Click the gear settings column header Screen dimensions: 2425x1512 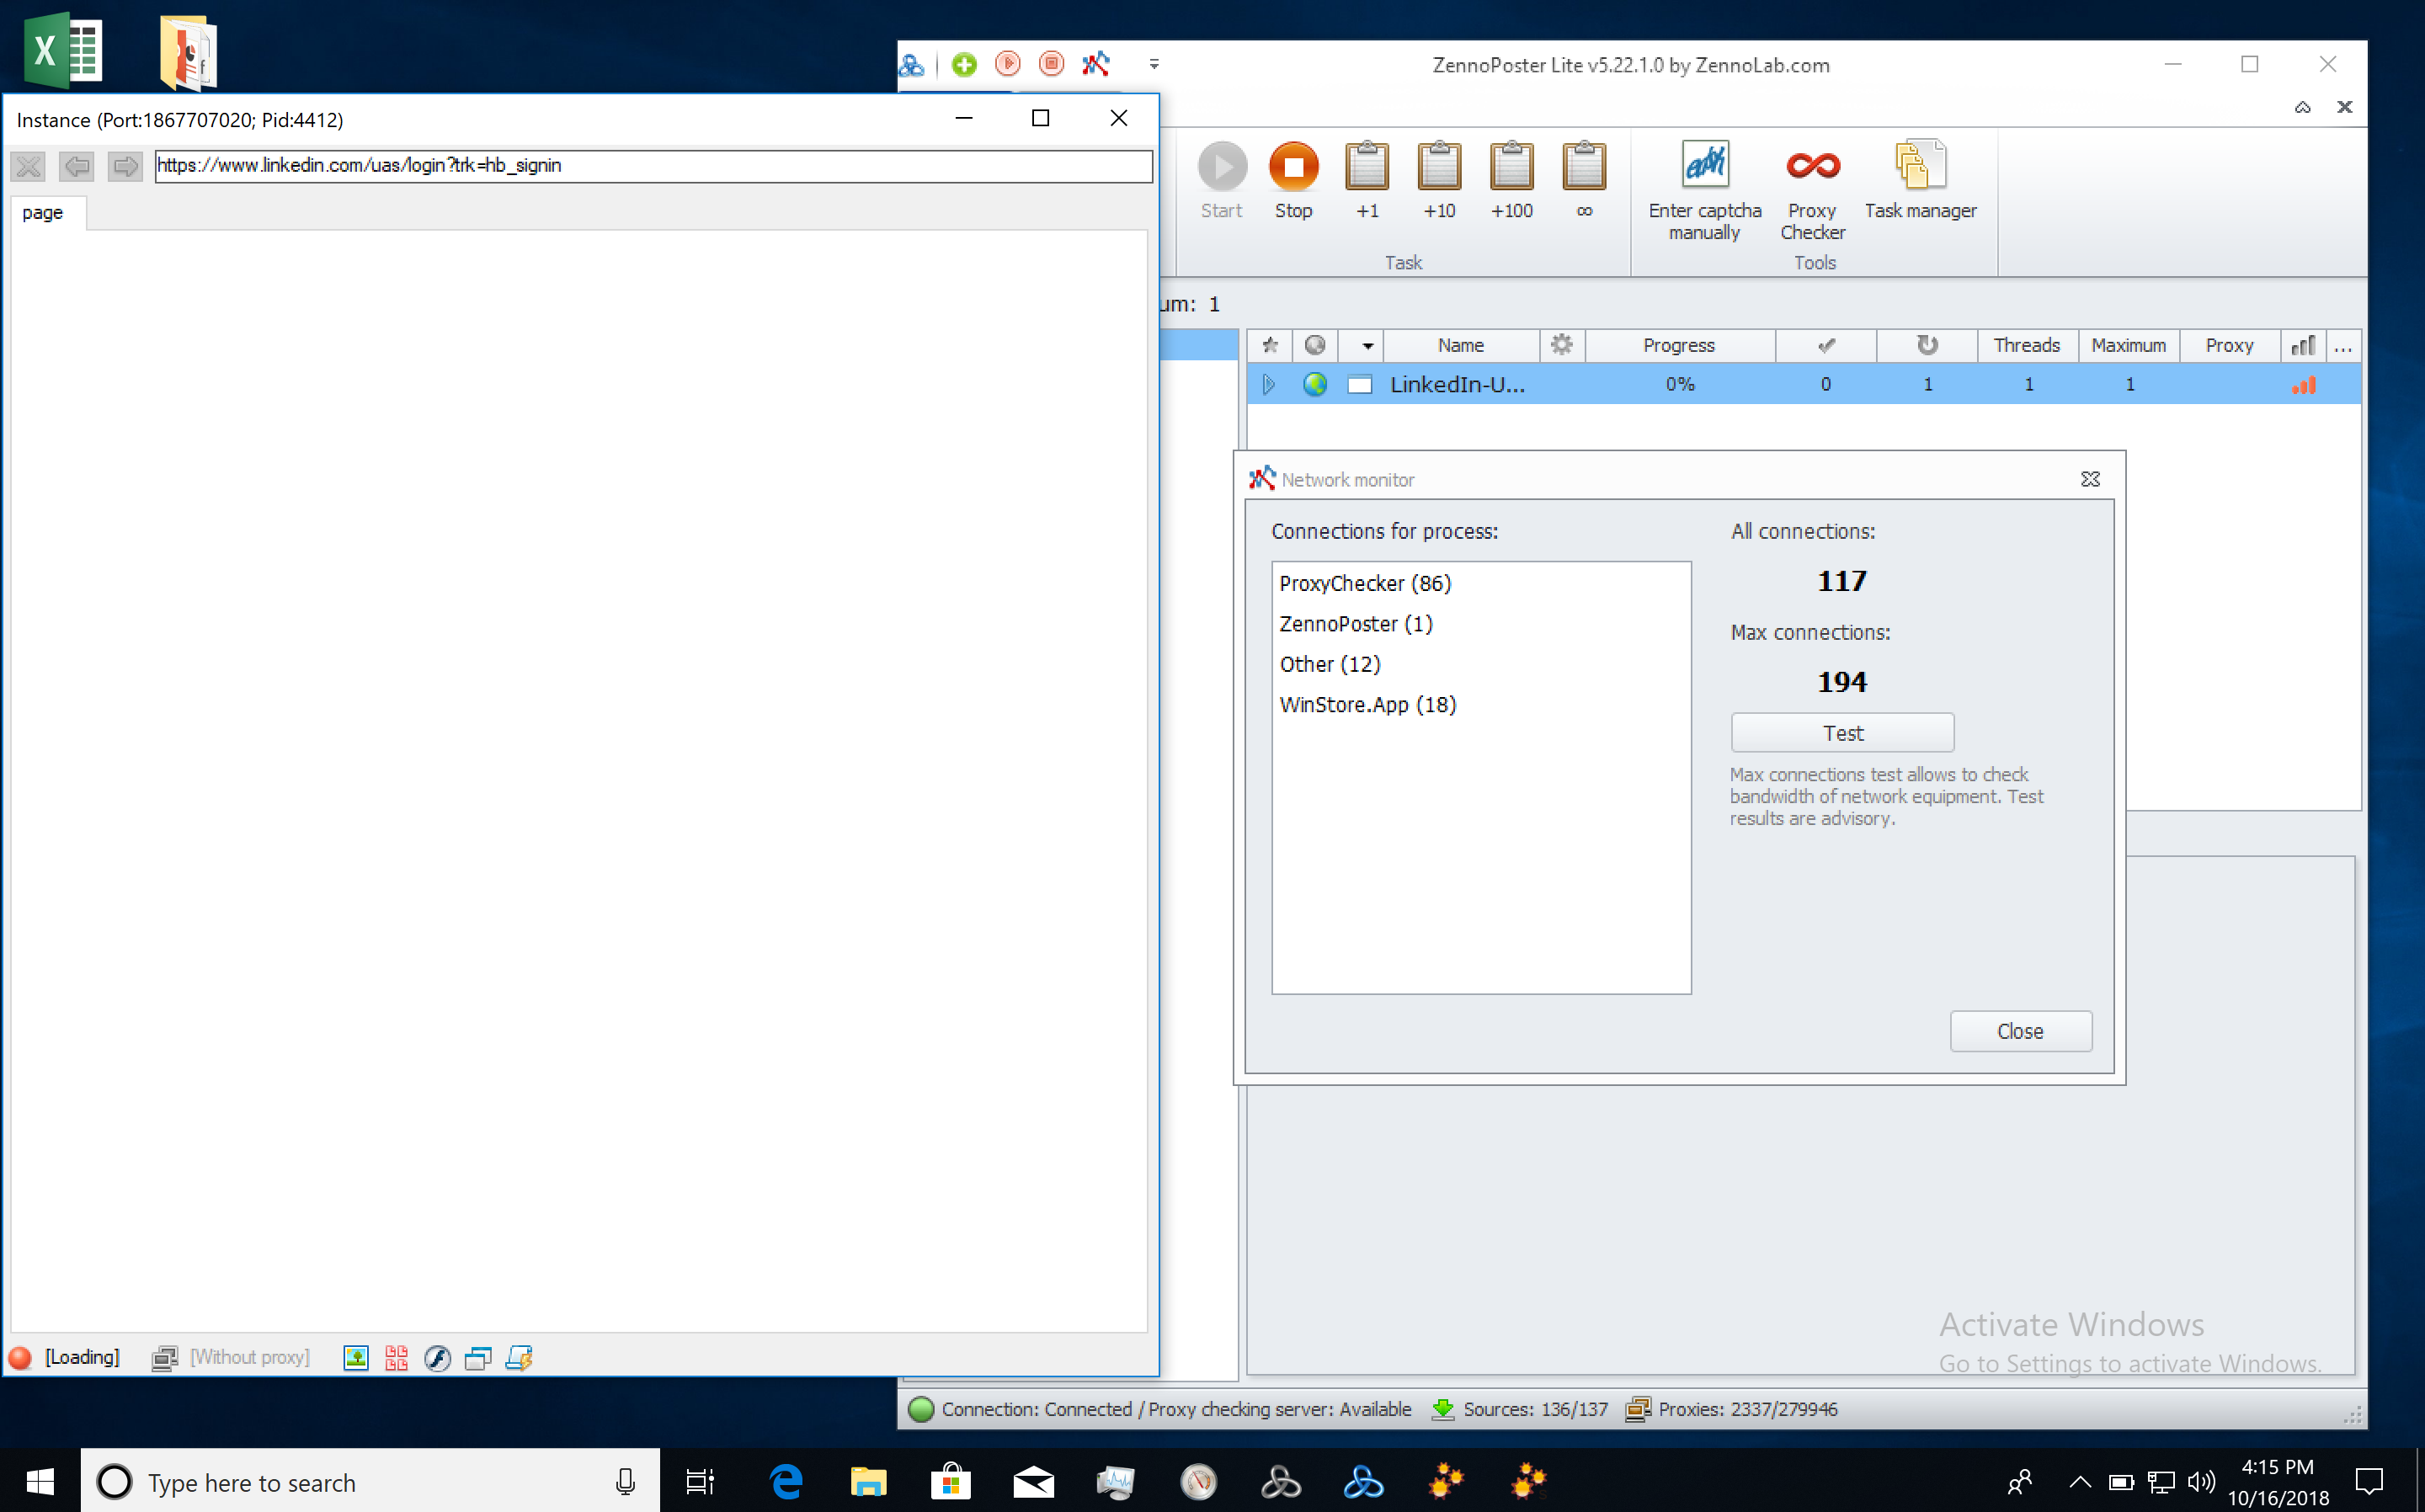[x=1562, y=345]
